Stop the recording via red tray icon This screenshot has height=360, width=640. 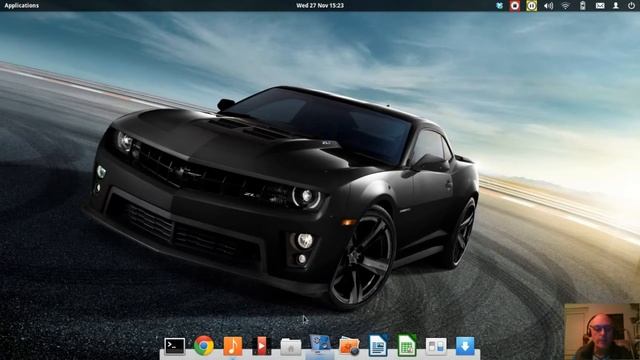coord(515,6)
